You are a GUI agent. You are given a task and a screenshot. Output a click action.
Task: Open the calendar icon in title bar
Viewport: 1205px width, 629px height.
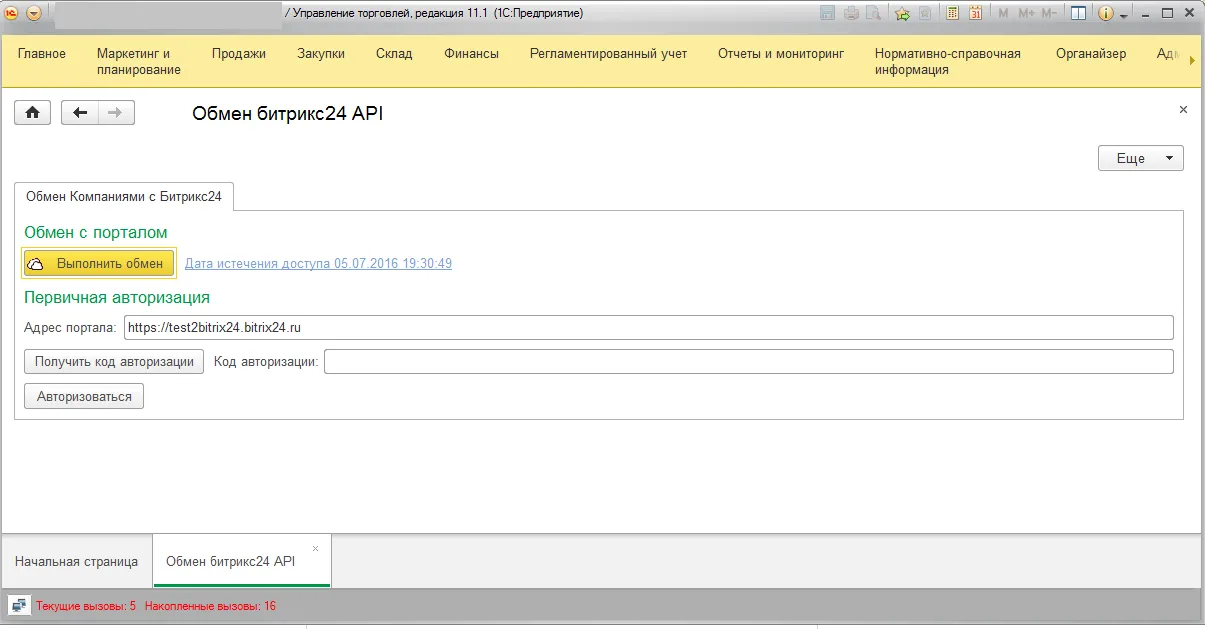975,14
